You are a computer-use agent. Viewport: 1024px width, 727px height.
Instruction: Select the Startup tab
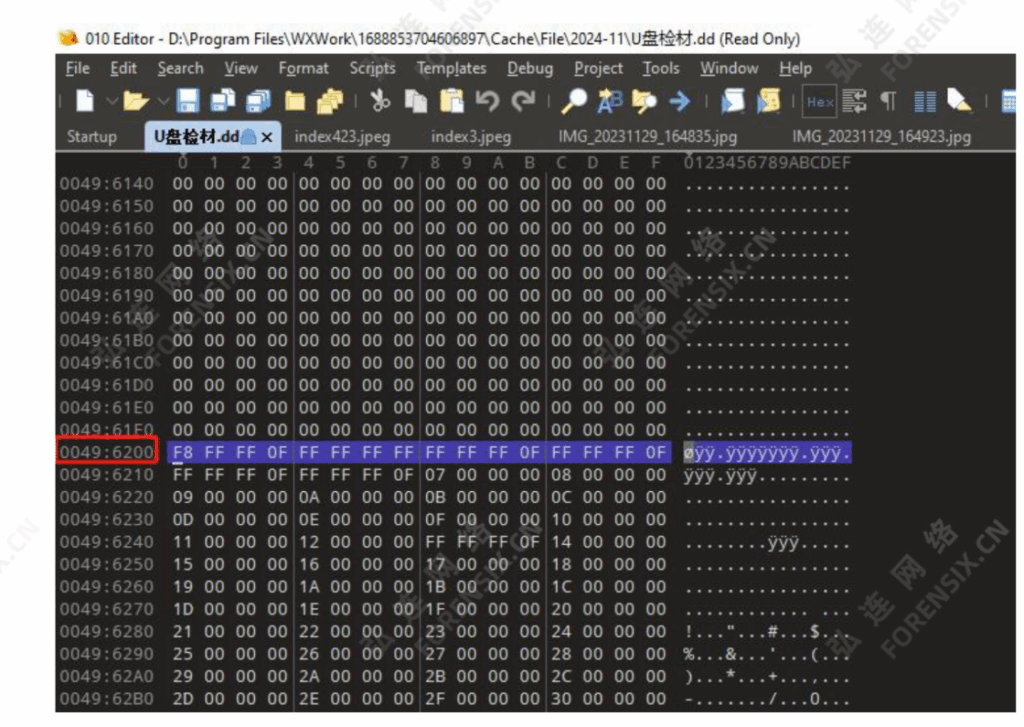tap(91, 136)
